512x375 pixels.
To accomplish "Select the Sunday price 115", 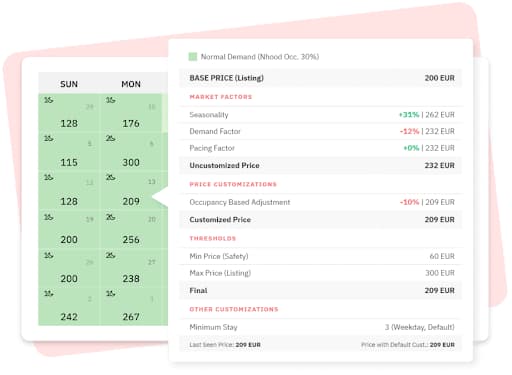I will click(x=69, y=163).
